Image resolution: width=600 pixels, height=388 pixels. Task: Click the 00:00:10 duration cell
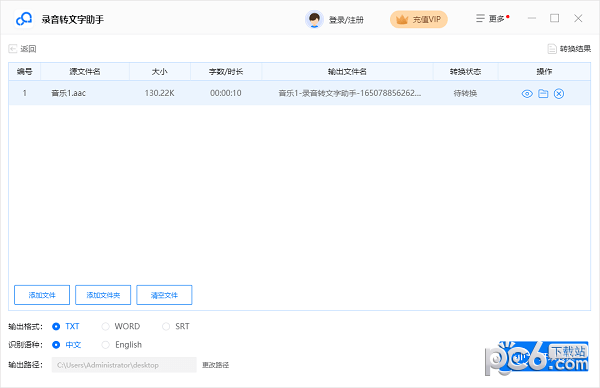pos(226,93)
